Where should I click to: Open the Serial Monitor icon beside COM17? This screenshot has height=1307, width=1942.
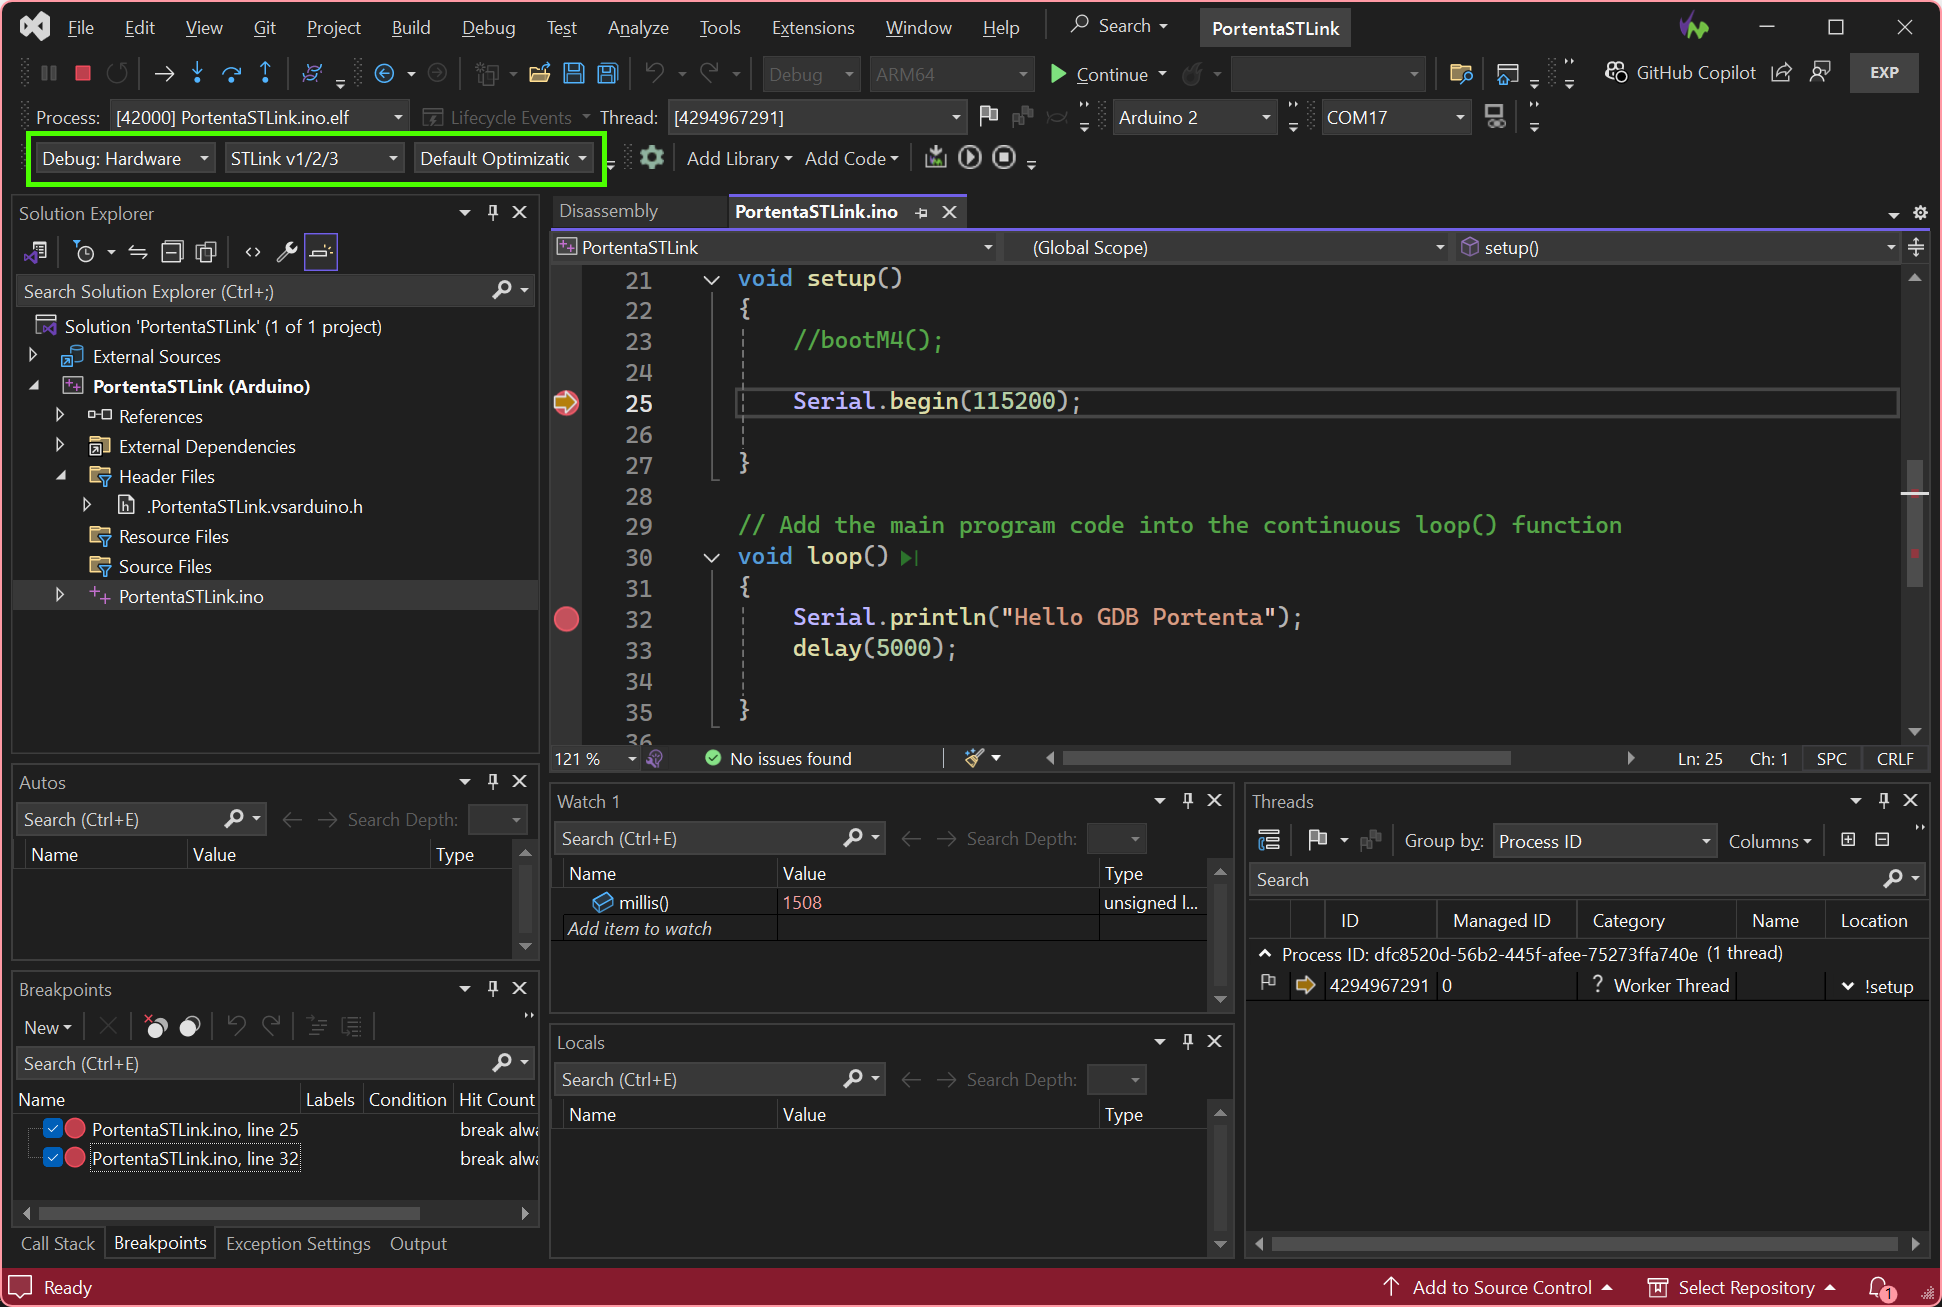click(1495, 117)
